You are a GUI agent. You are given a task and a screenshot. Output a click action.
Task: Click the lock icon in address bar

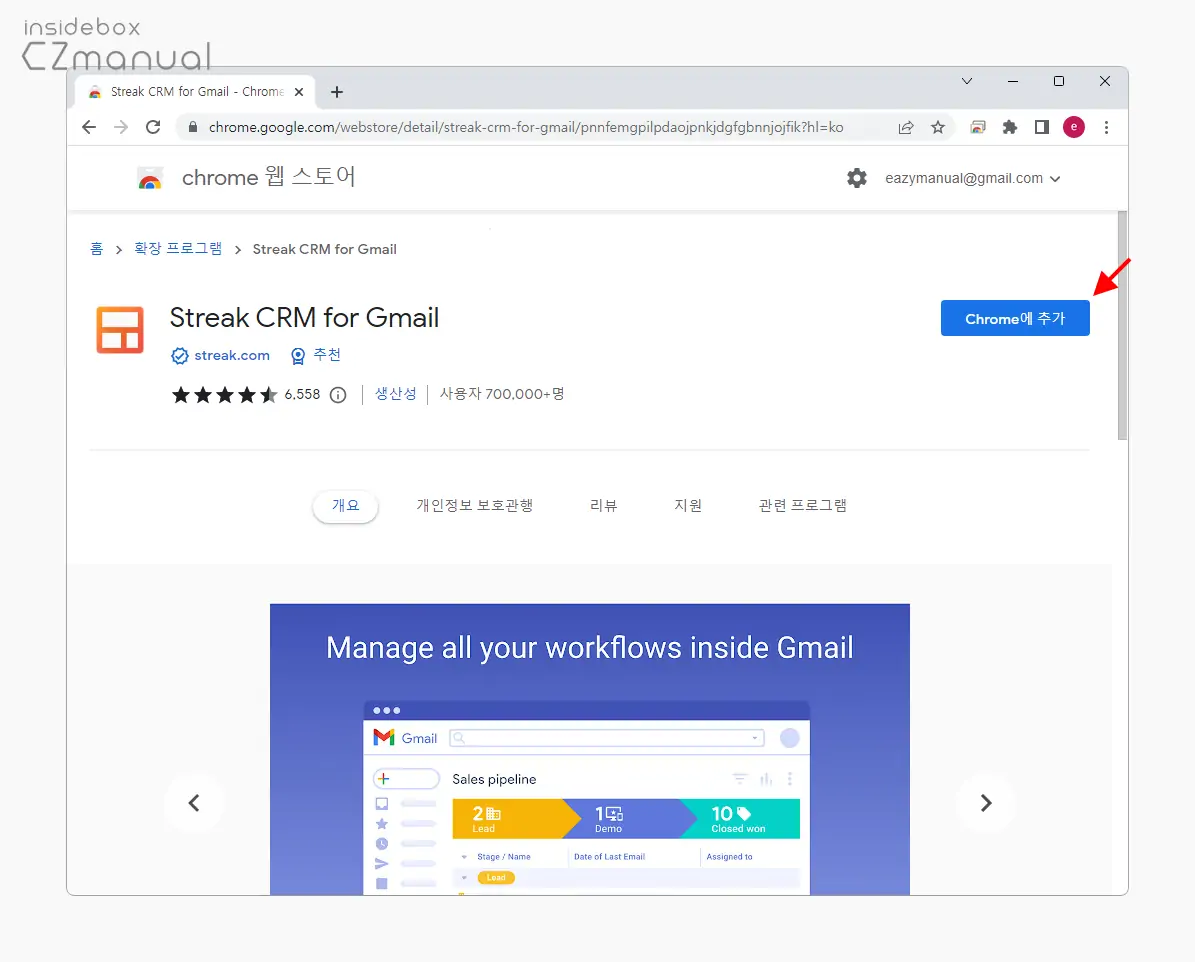click(x=193, y=127)
